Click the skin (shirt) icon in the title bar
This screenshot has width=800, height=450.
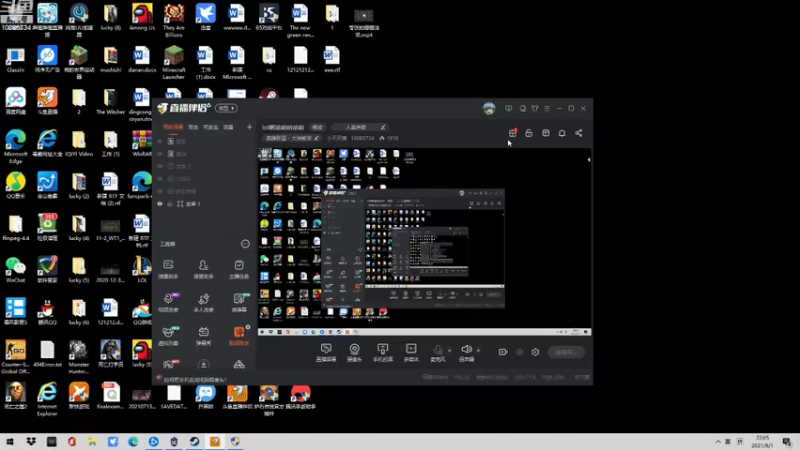pos(535,108)
